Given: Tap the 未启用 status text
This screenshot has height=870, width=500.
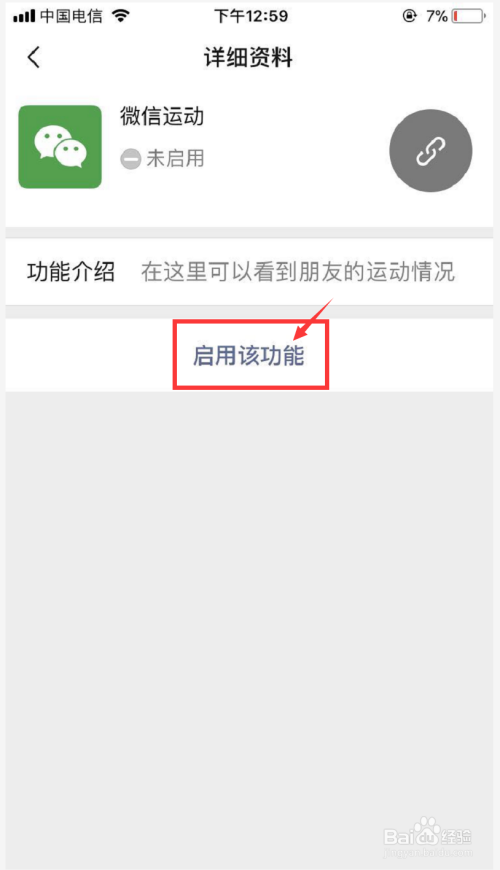Looking at the screenshot, I should 175,159.
